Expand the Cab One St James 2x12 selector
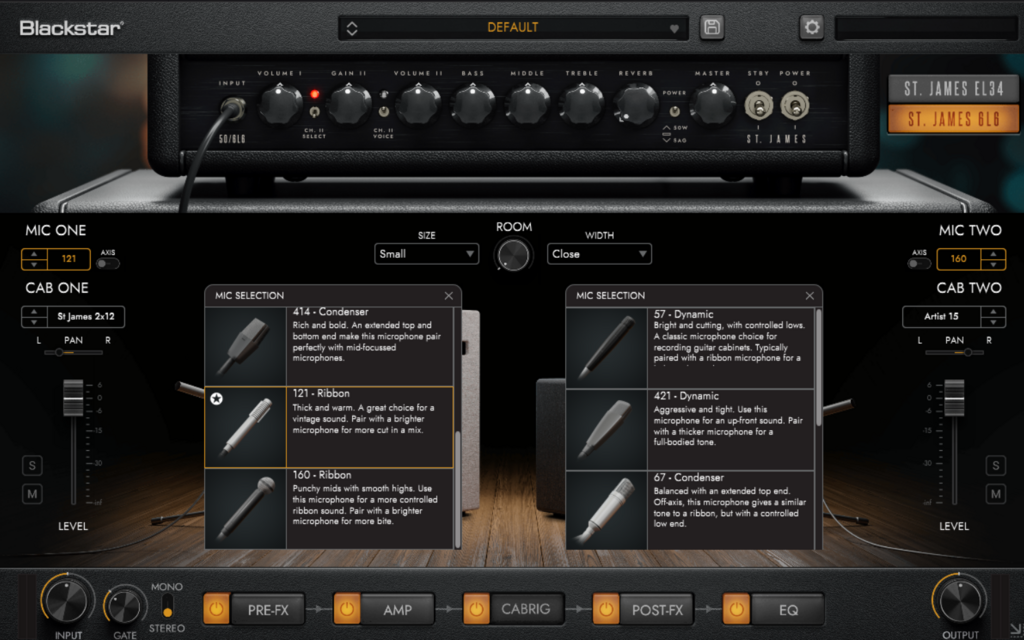The image size is (1024, 640). pyautogui.click(x=72, y=318)
